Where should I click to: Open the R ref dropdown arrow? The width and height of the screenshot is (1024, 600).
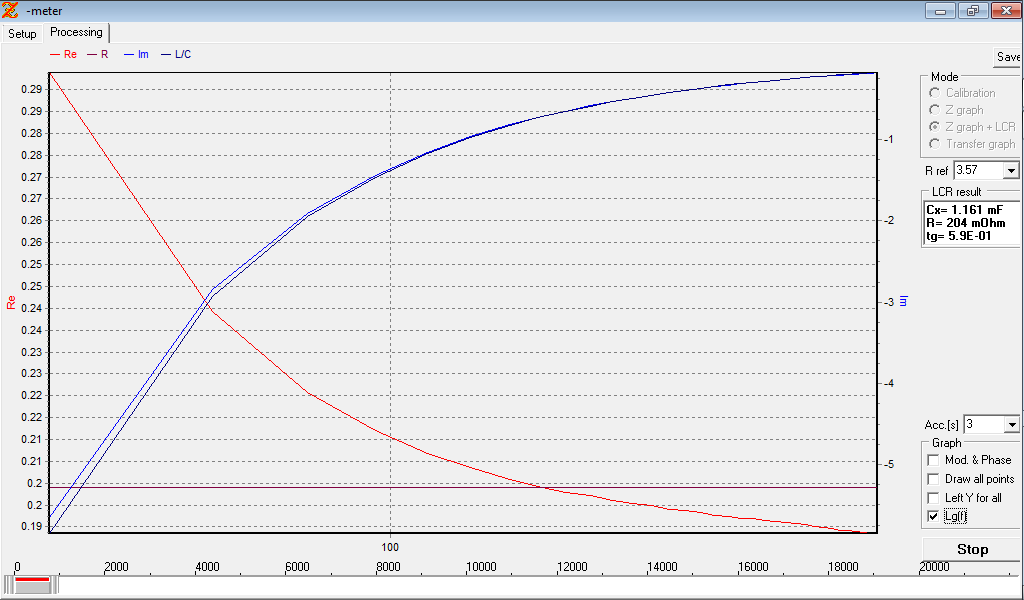(x=1011, y=170)
